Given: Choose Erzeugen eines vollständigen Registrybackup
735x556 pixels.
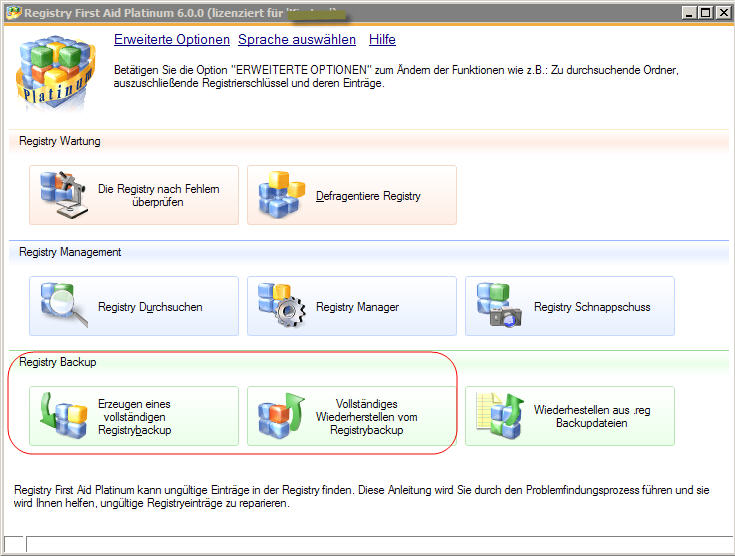Looking at the screenshot, I should tap(134, 416).
